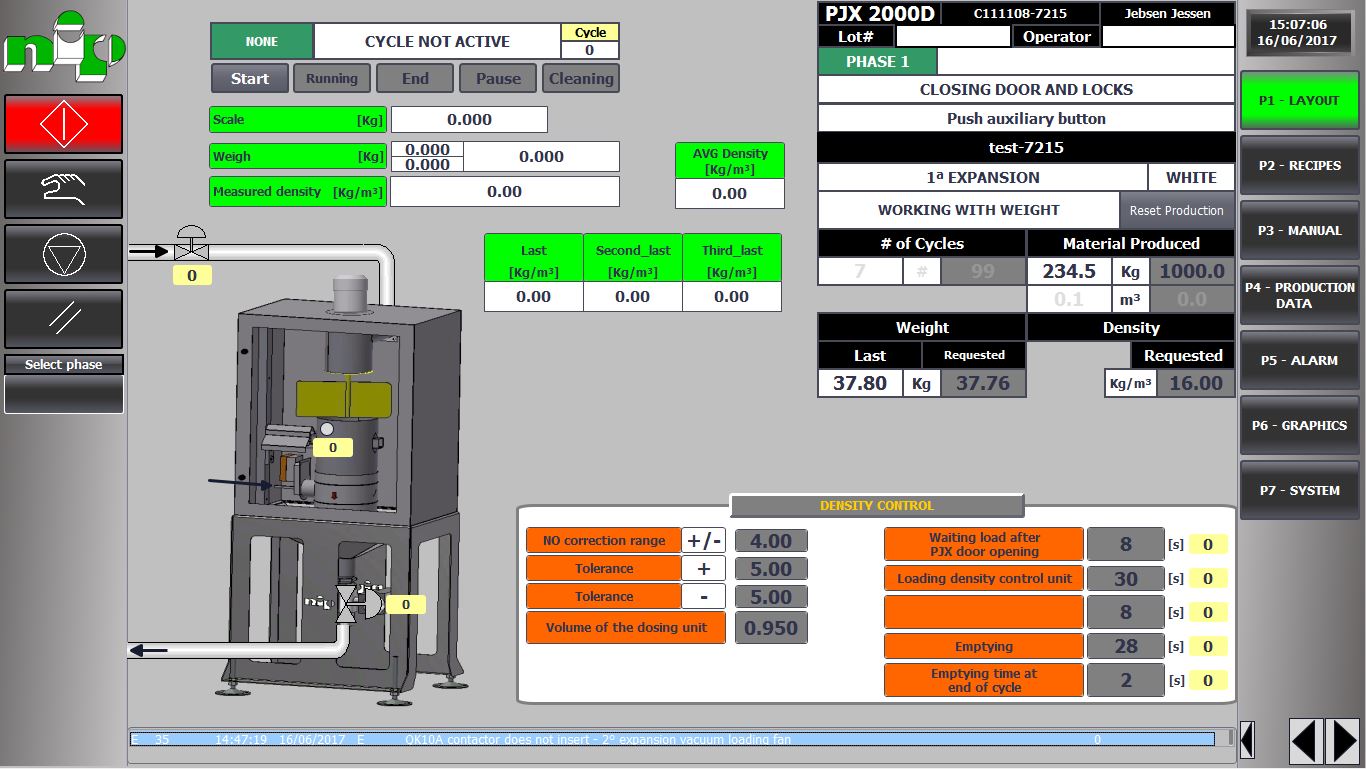Open the P4 - PRODUCTION DATA page
The height and width of the screenshot is (769, 1366).
(1299, 295)
